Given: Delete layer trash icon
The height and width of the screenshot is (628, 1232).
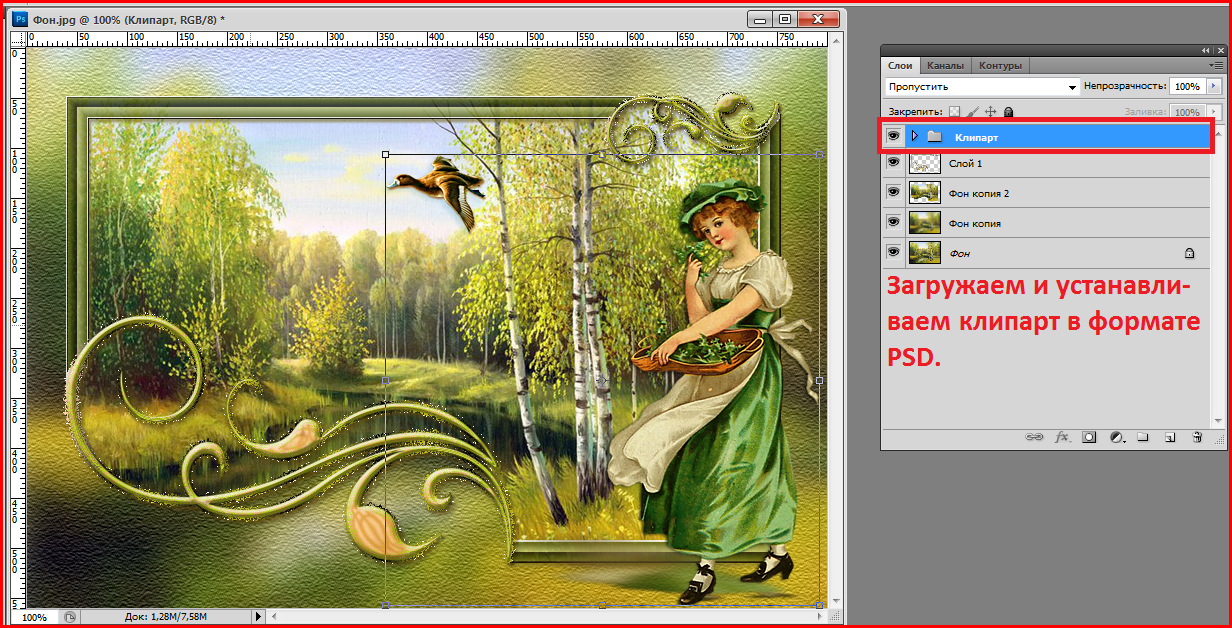Looking at the screenshot, I should coord(1196,438).
